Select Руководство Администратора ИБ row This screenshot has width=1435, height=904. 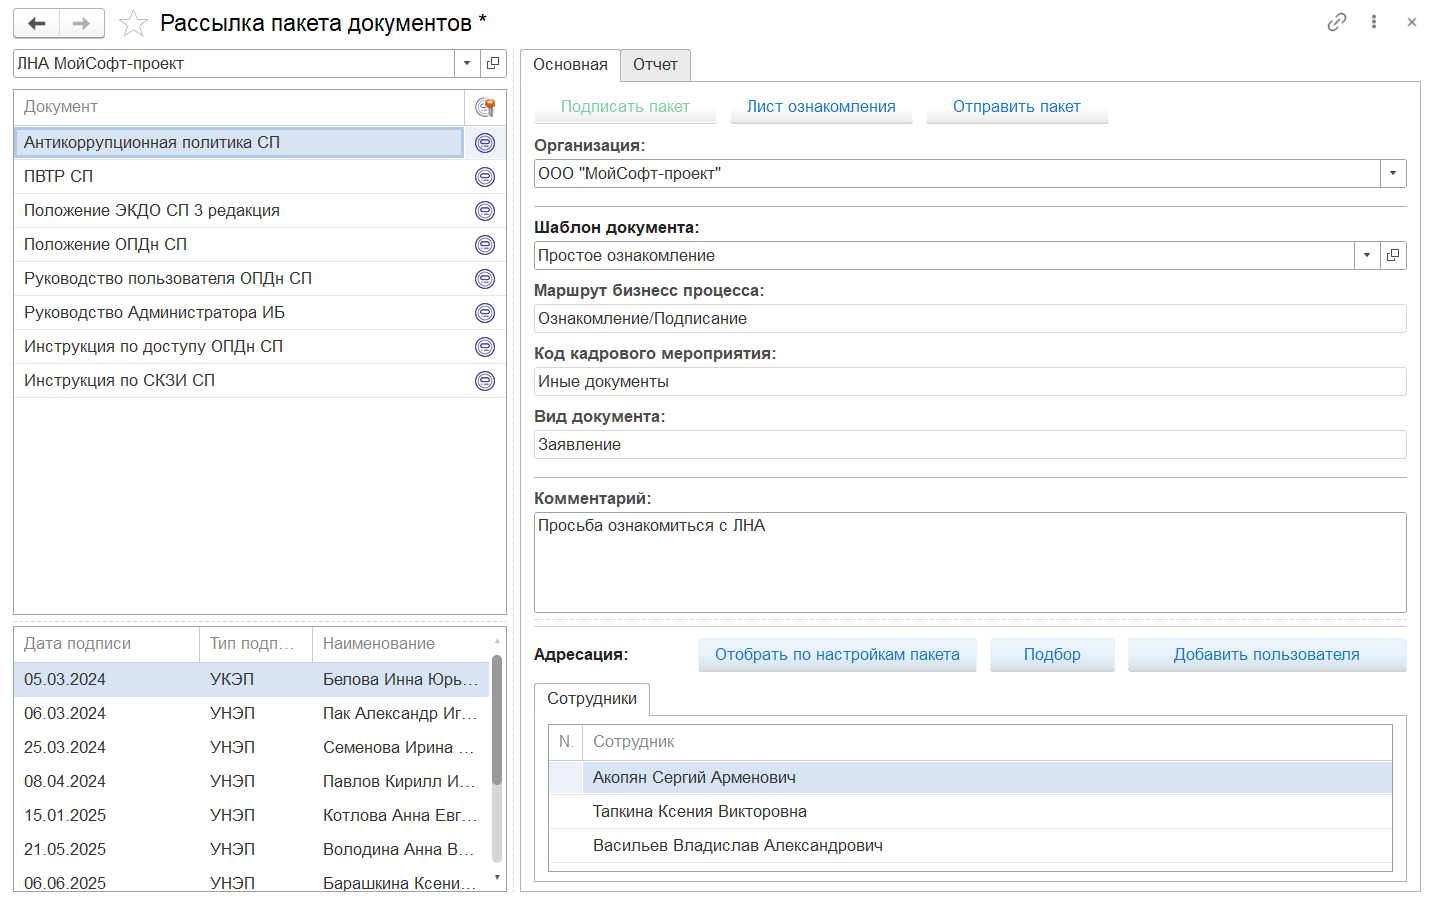coord(239,313)
